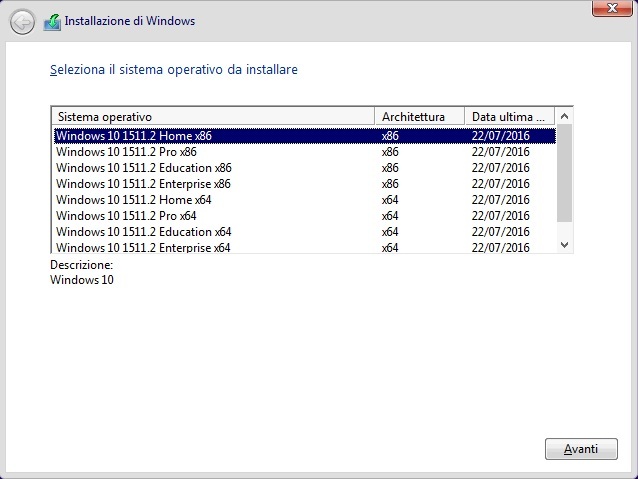
Task: Select Windows 10 1511.2 Enterprise x64
Action: point(305,247)
